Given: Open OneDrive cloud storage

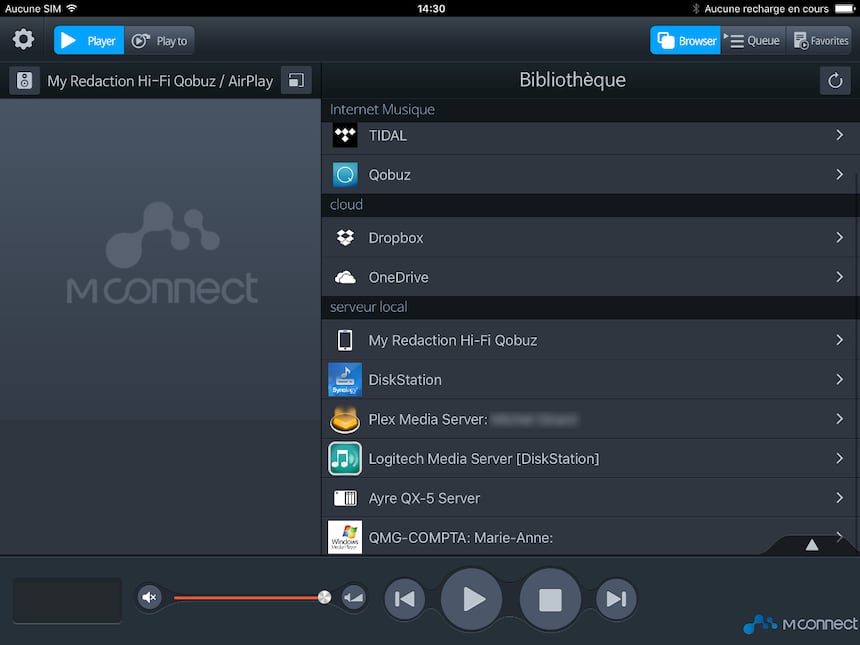Looking at the screenshot, I should [590, 278].
